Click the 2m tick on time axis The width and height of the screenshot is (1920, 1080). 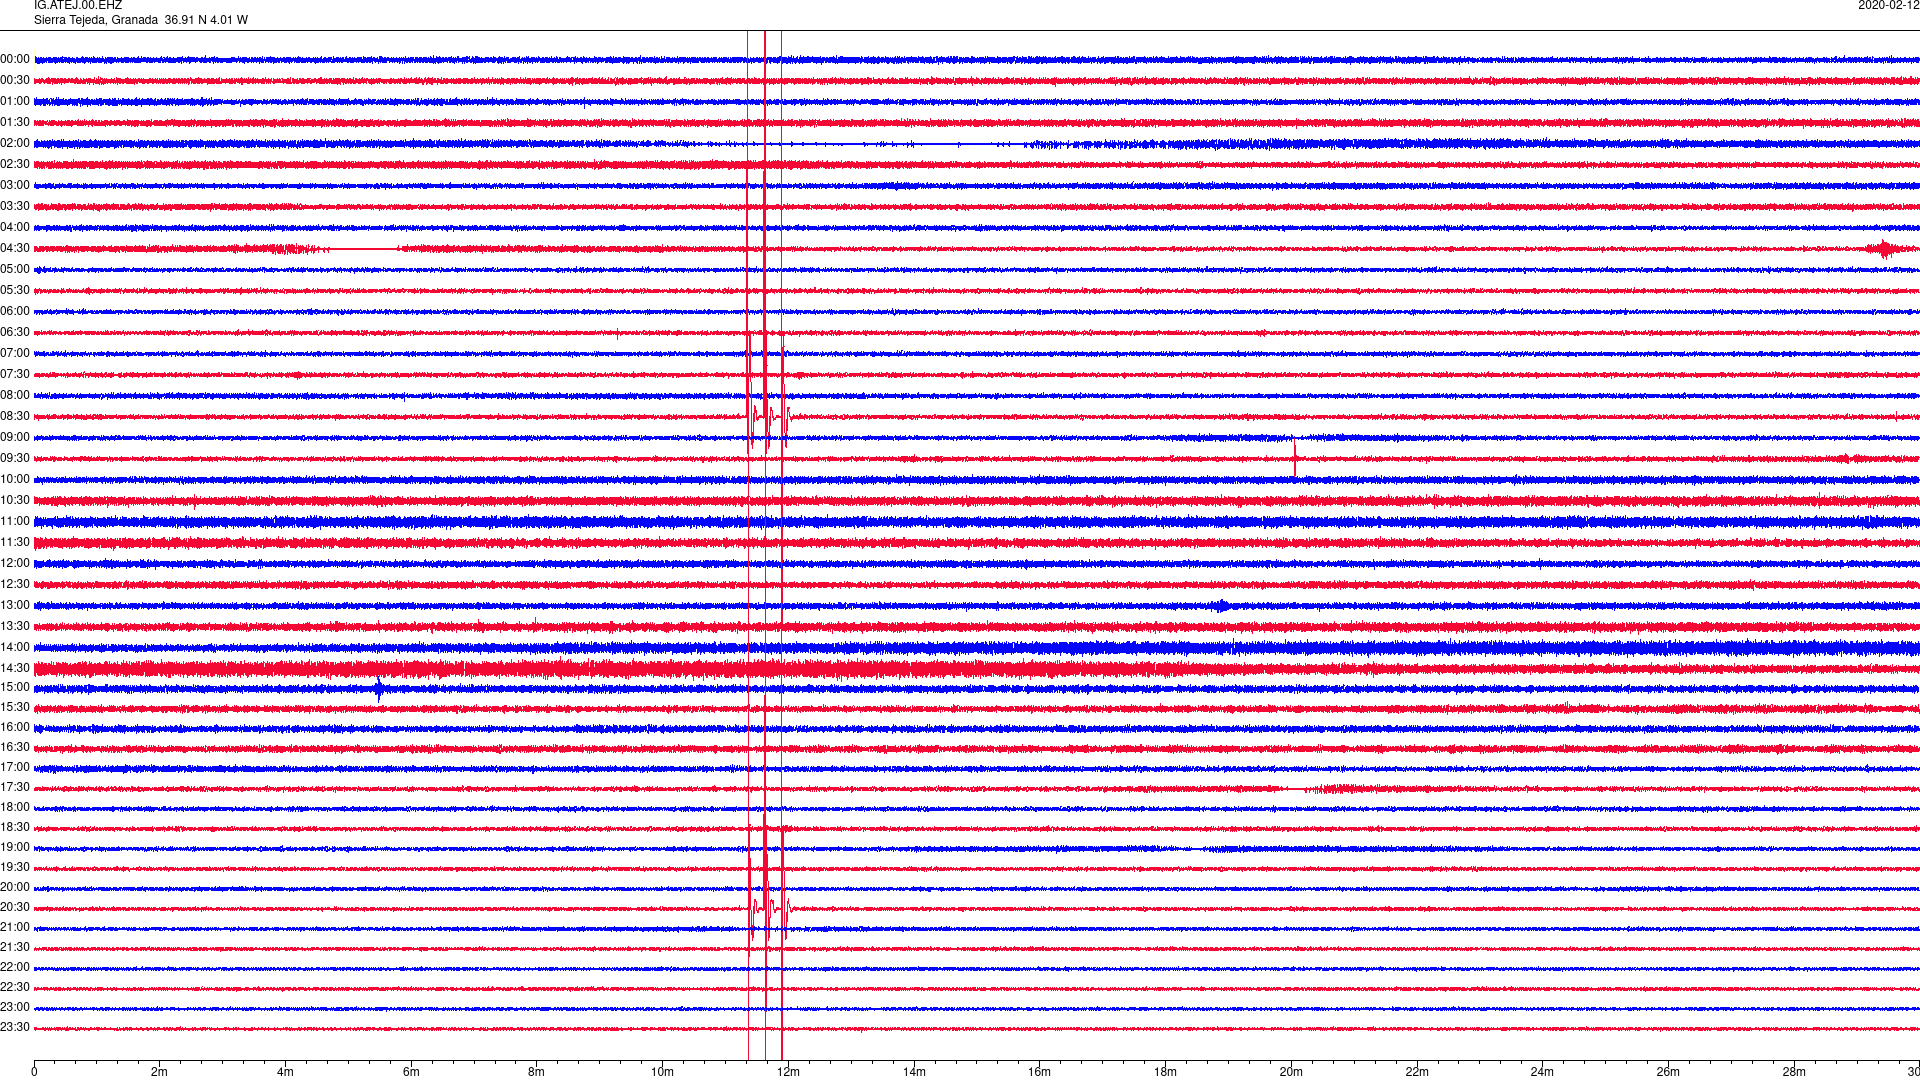coord(160,1072)
